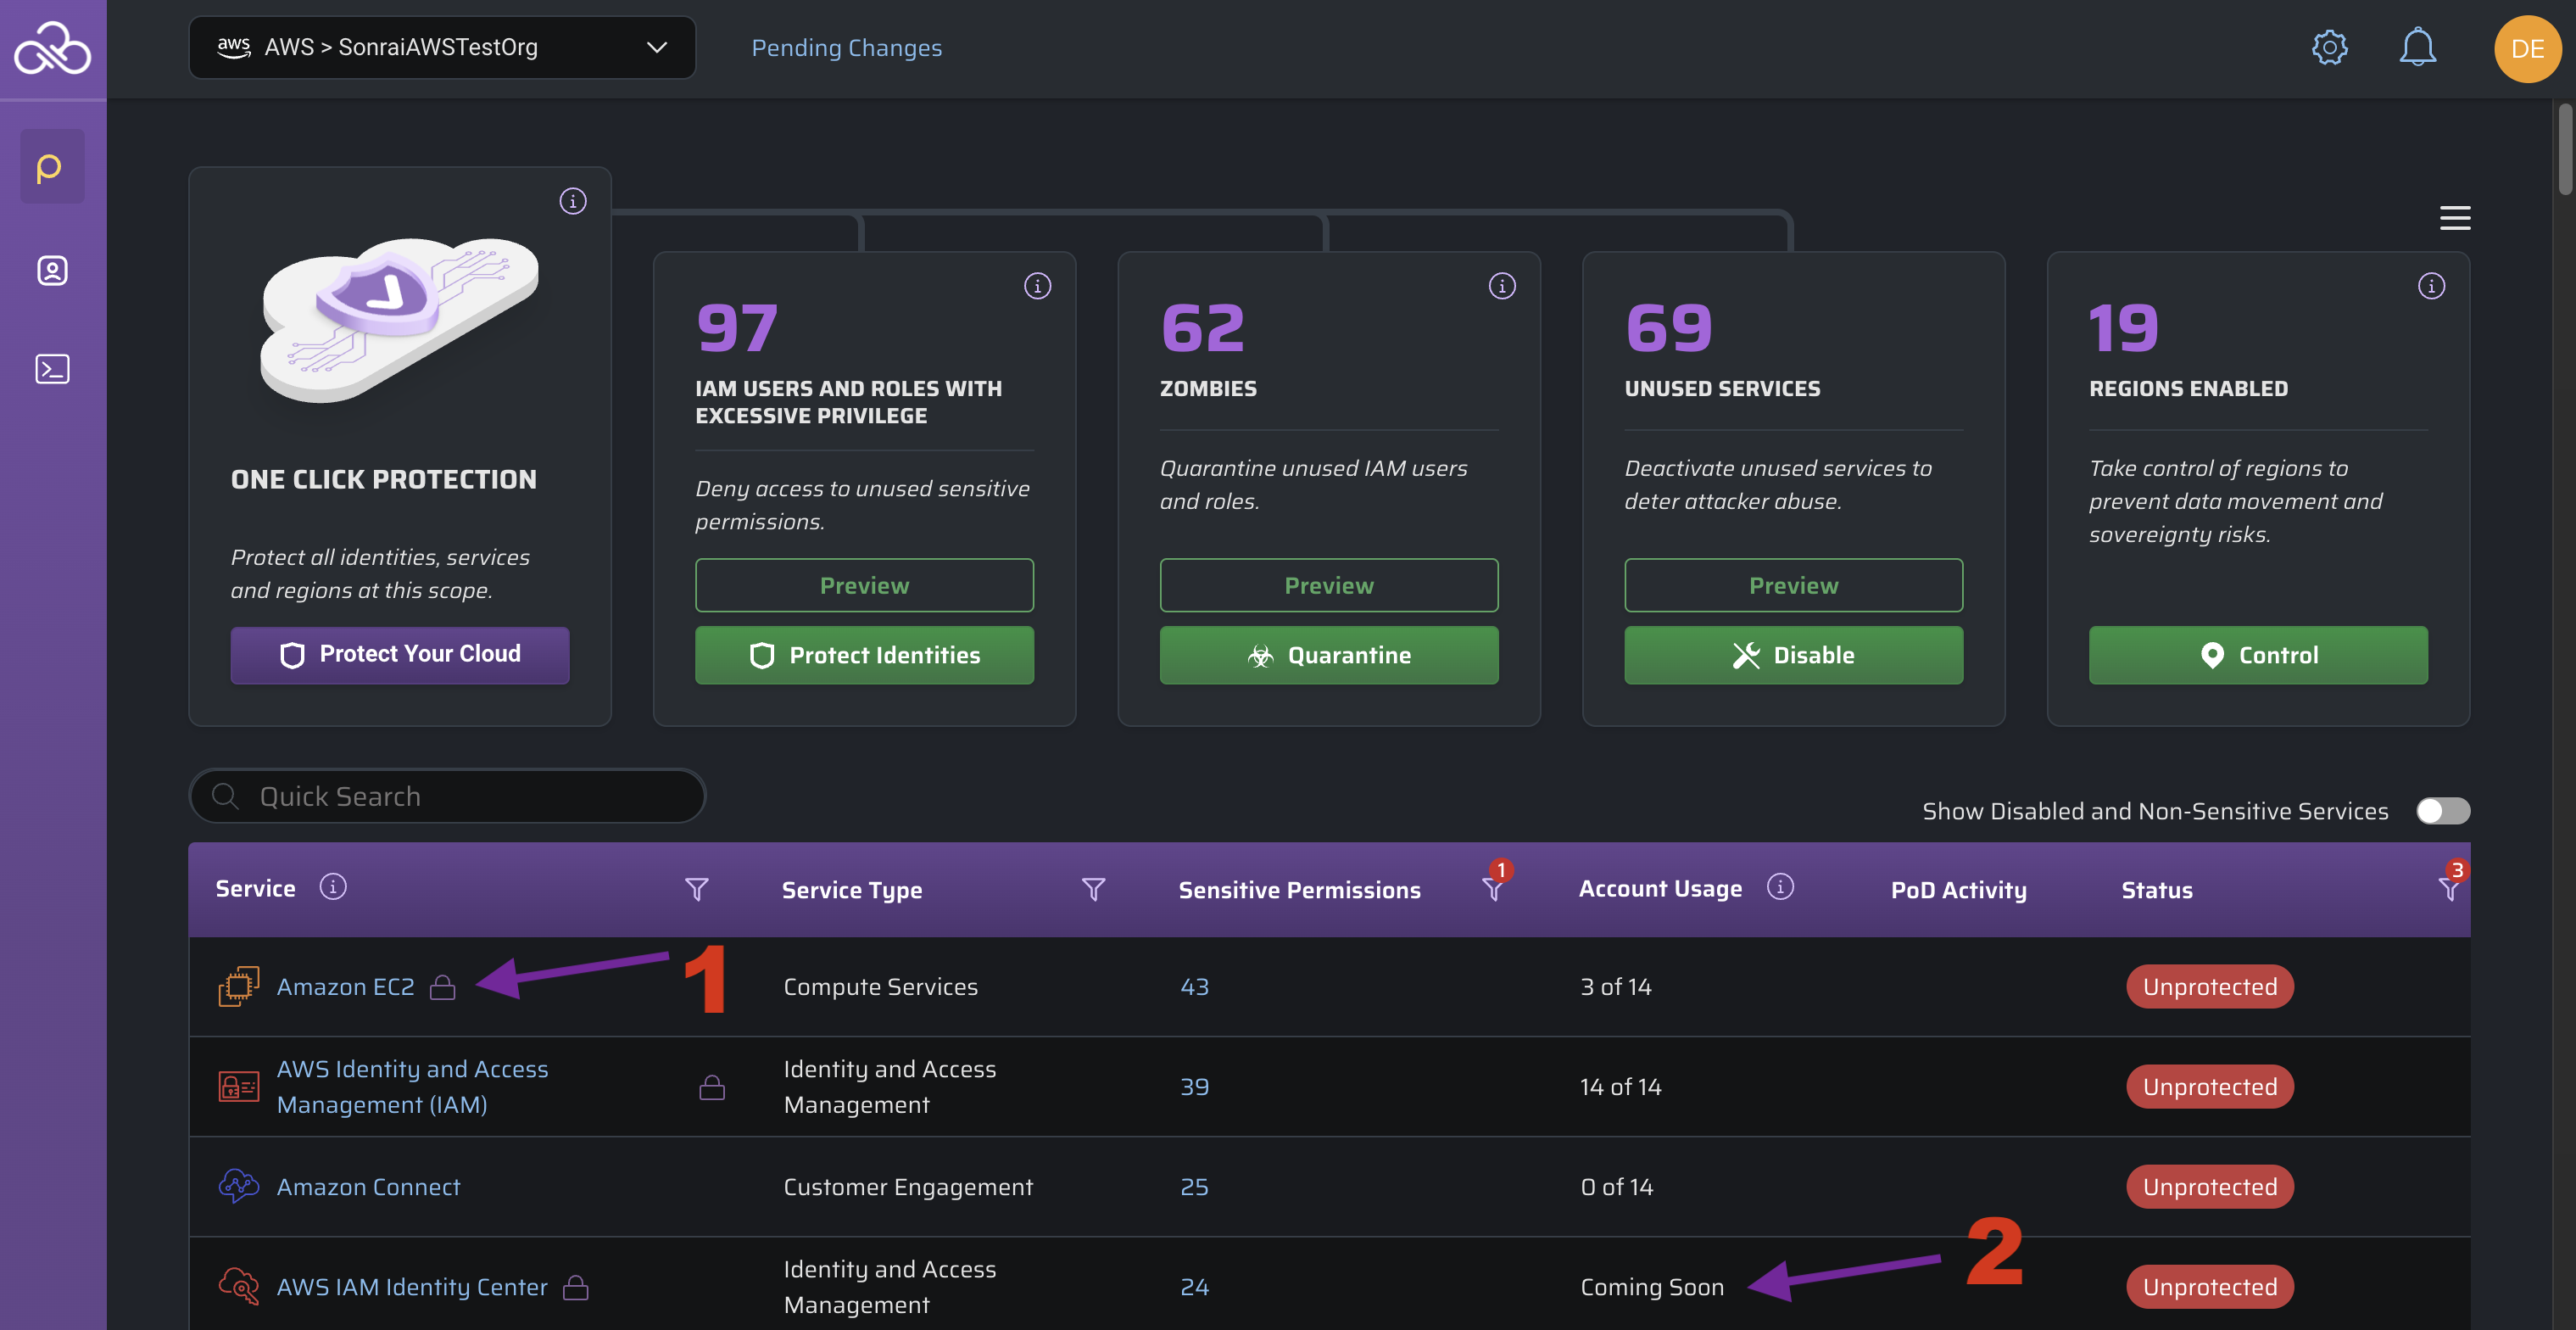2576x1330 pixels.
Task: Open AWS IAM Identity Center link
Action: (412, 1287)
